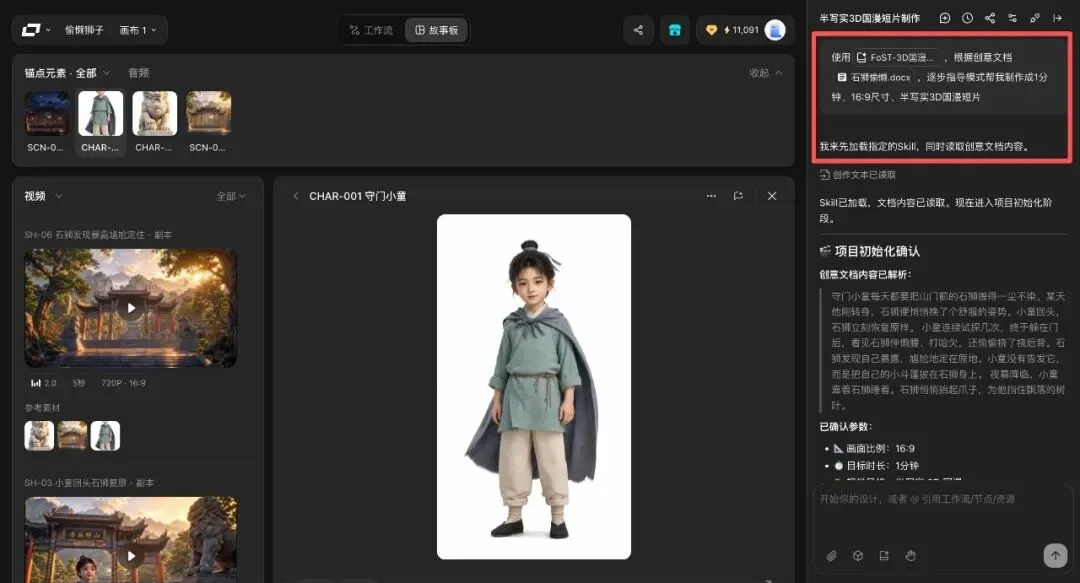Select the CHAR stone lion thumbnail
The height and width of the screenshot is (583, 1080).
pyautogui.click(x=154, y=114)
